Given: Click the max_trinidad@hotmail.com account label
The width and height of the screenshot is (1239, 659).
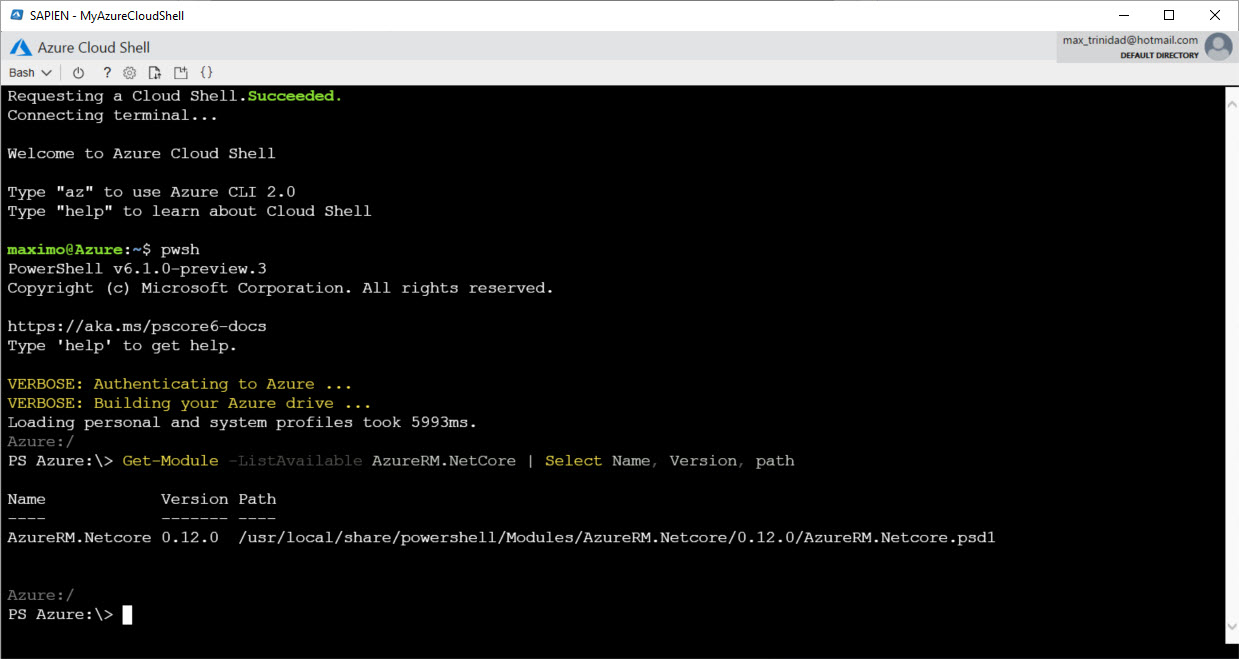Looking at the screenshot, I should (1129, 40).
